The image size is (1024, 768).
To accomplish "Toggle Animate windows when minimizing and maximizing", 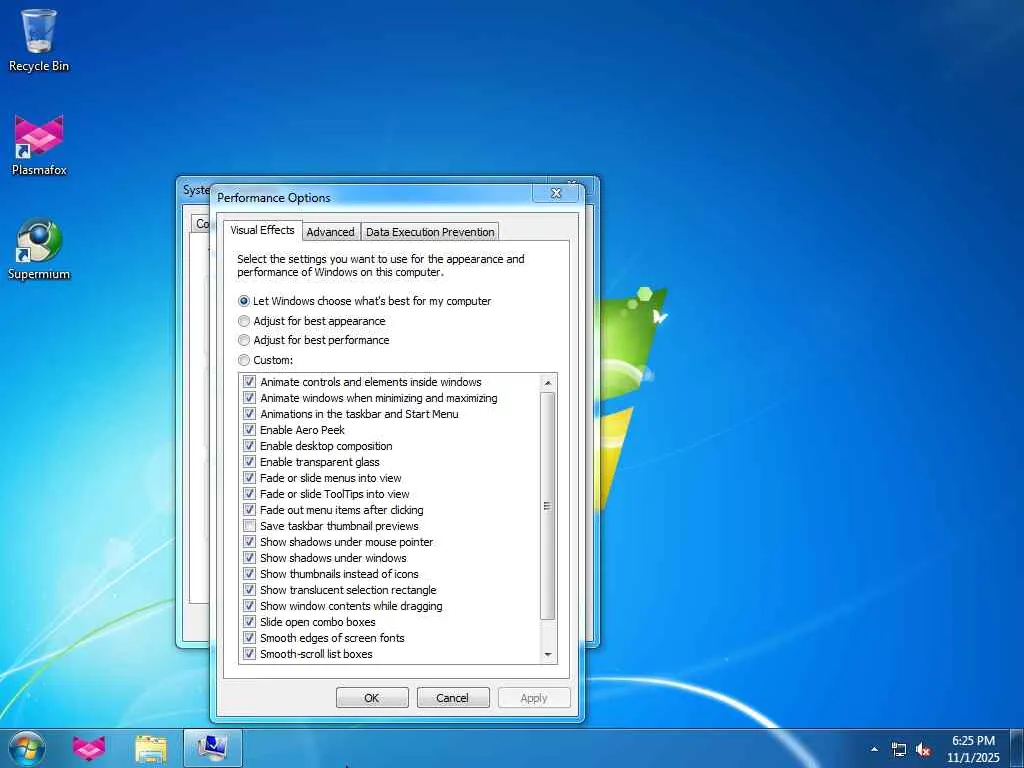I will point(249,398).
